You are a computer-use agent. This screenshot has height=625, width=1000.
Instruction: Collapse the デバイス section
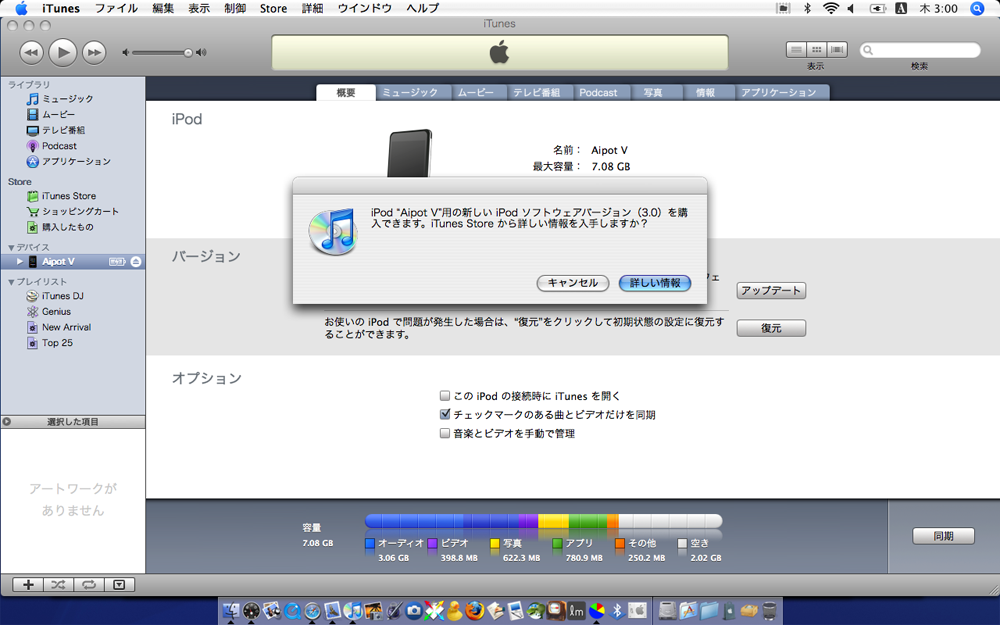coord(11,247)
